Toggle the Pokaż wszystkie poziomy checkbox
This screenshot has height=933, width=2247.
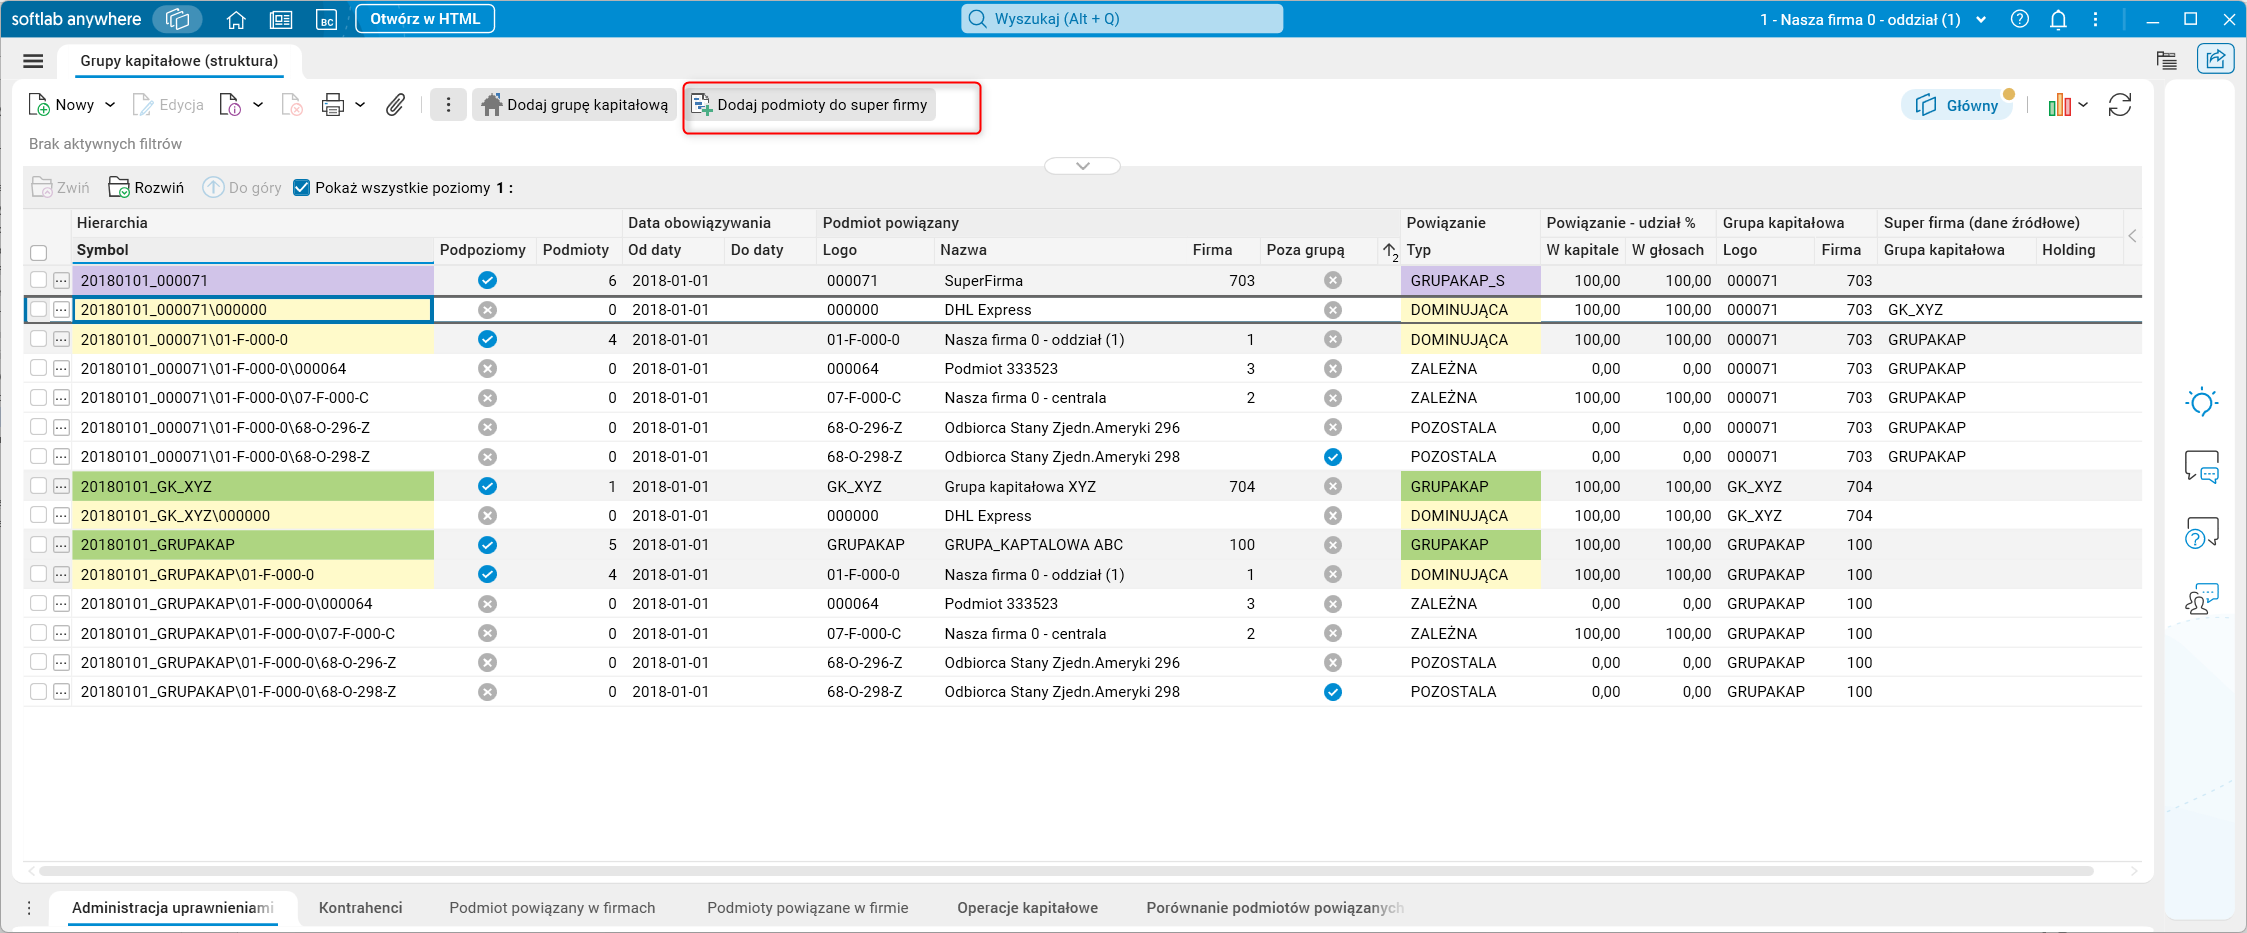(x=301, y=188)
